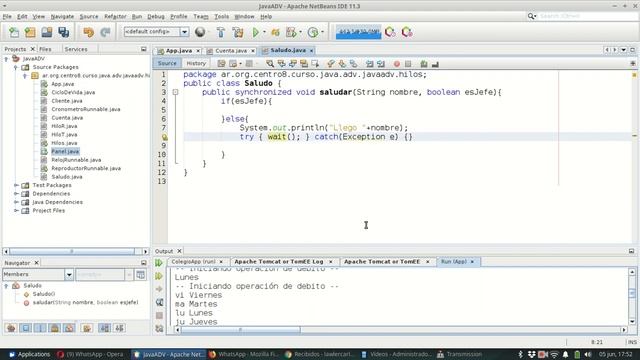This screenshot has height=360, width=640.
Task: Open the Debug menu
Action: (x=156, y=16)
